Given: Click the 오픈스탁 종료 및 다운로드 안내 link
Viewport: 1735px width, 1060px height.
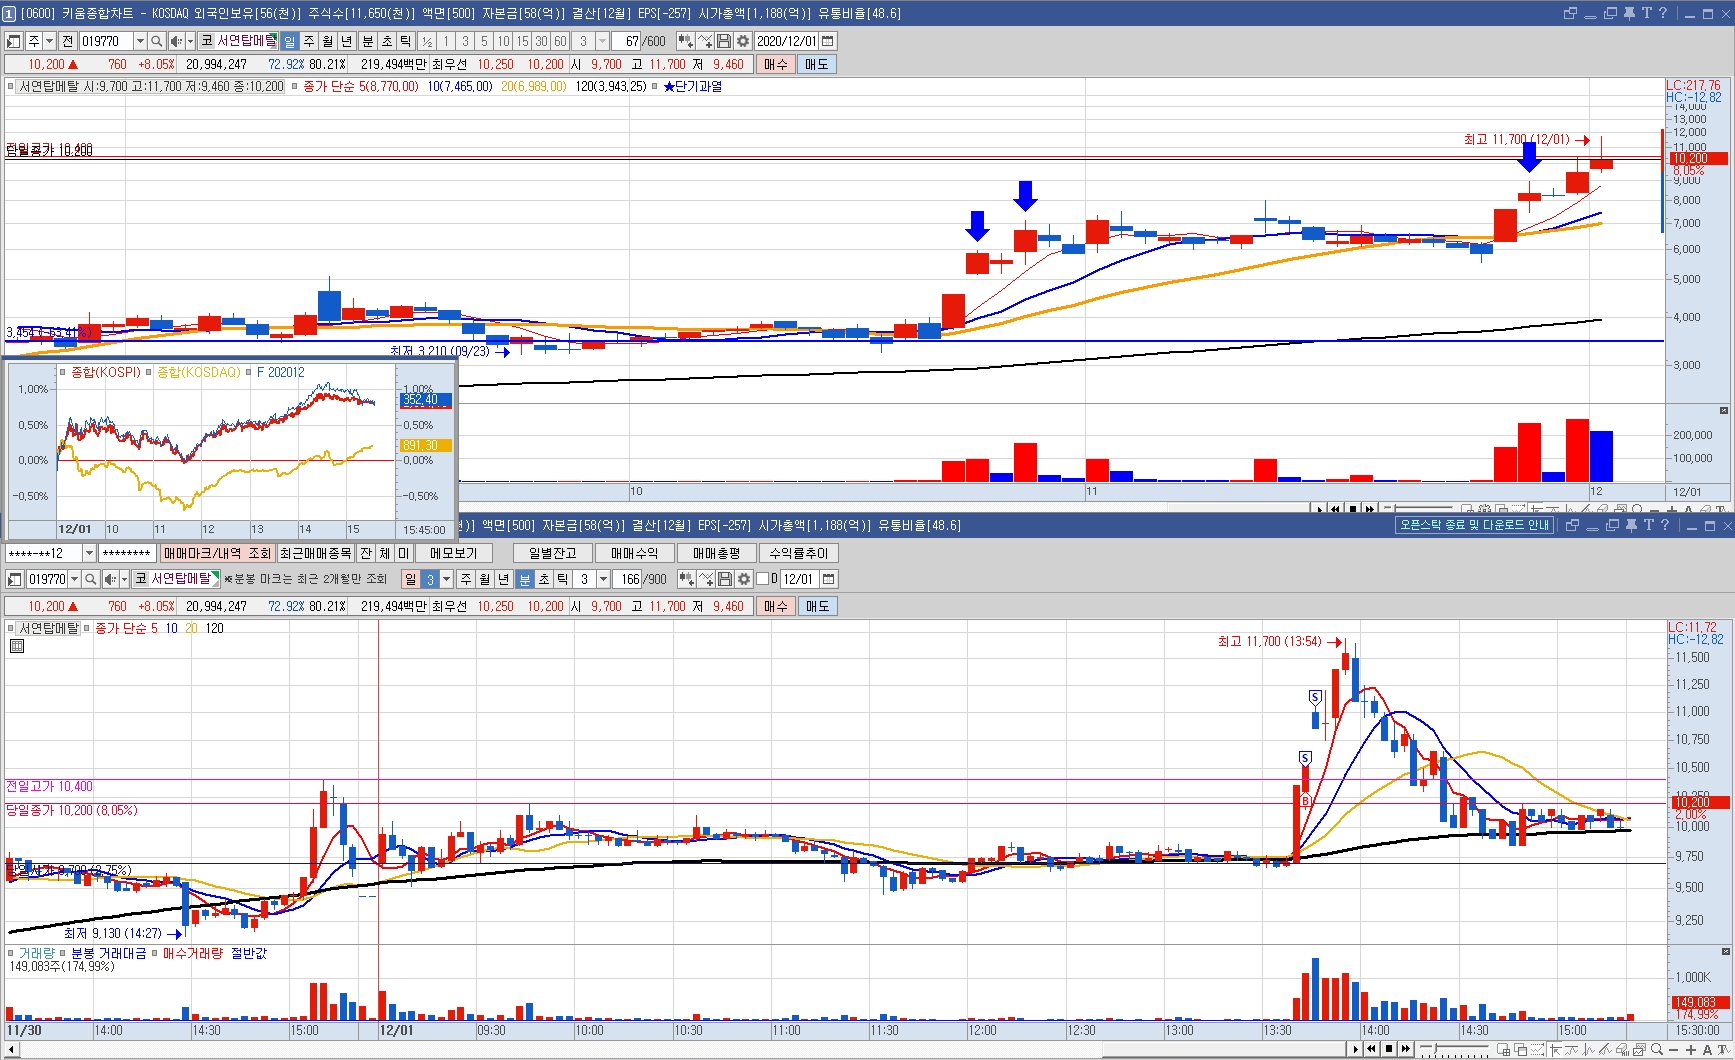Looking at the screenshot, I should (x=1474, y=525).
